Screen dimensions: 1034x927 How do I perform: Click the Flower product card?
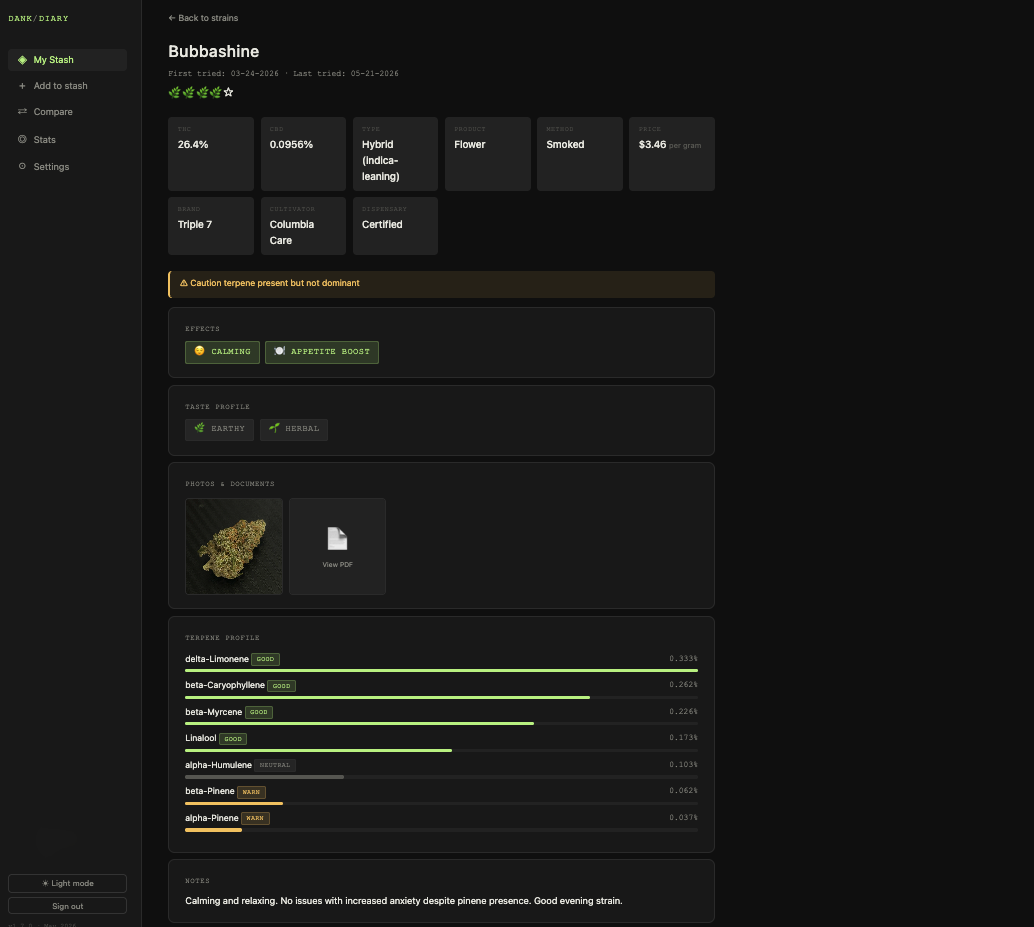[488, 154]
